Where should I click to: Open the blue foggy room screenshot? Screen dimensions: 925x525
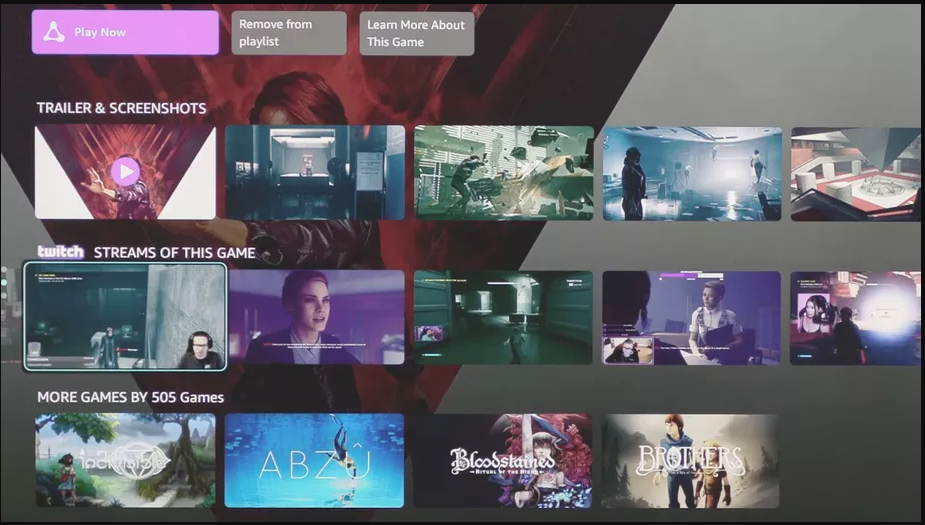pyautogui.click(x=692, y=174)
